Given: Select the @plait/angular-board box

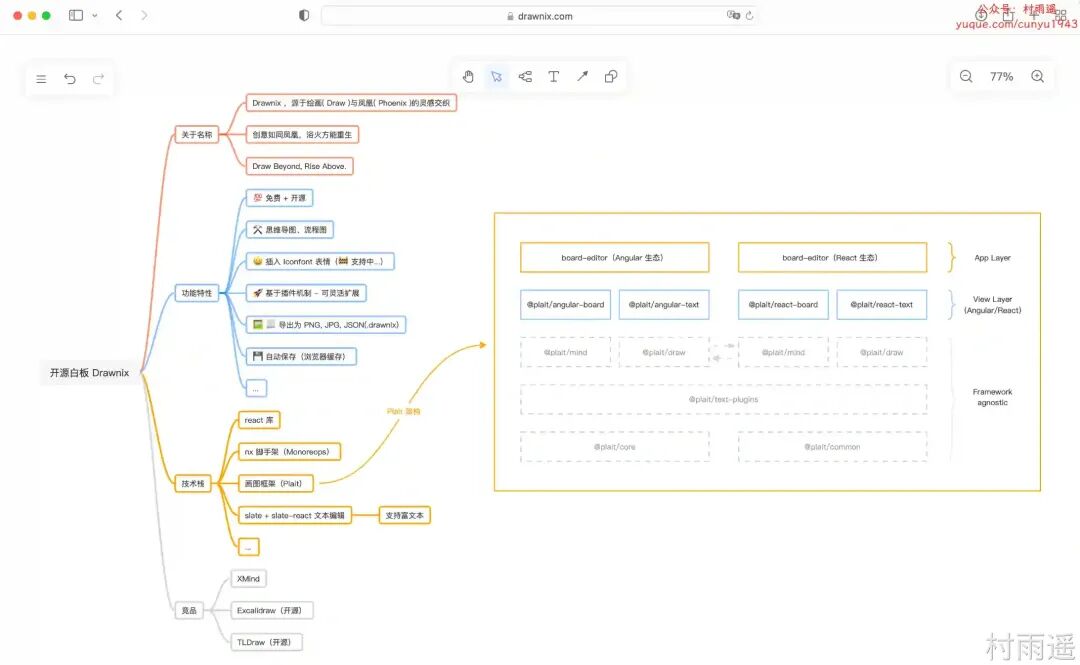Looking at the screenshot, I should pos(565,305).
